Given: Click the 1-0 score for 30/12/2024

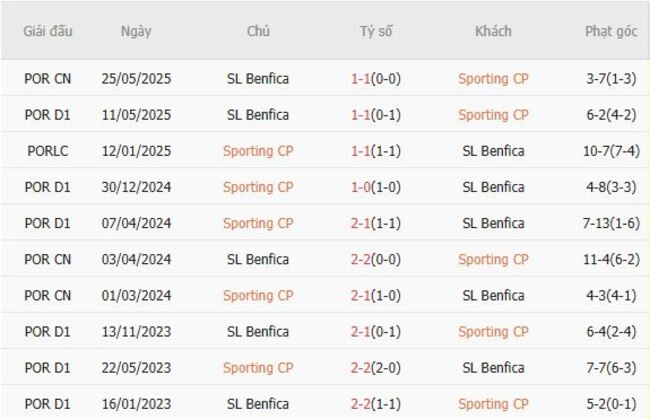Looking at the screenshot, I should 376,187.
